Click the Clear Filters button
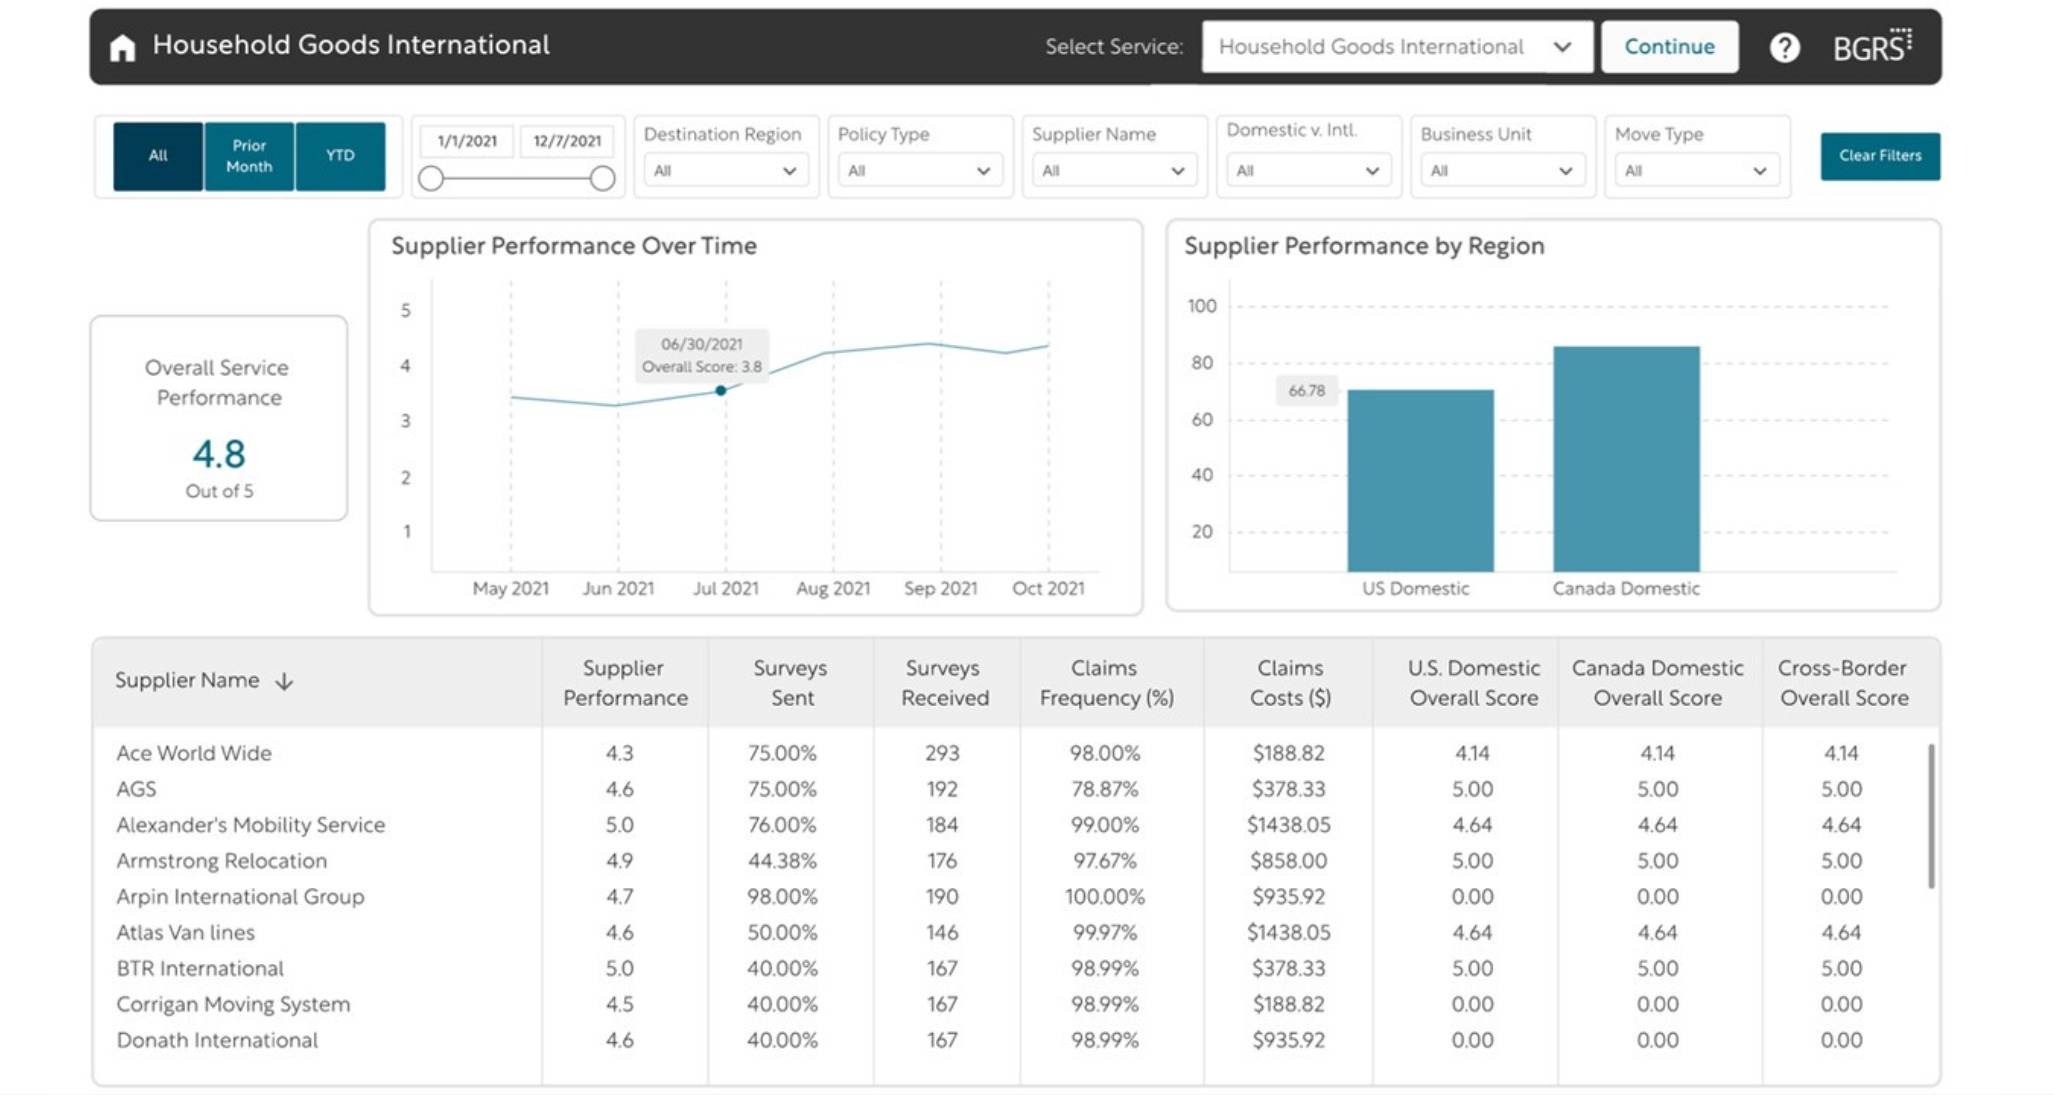 (1879, 156)
